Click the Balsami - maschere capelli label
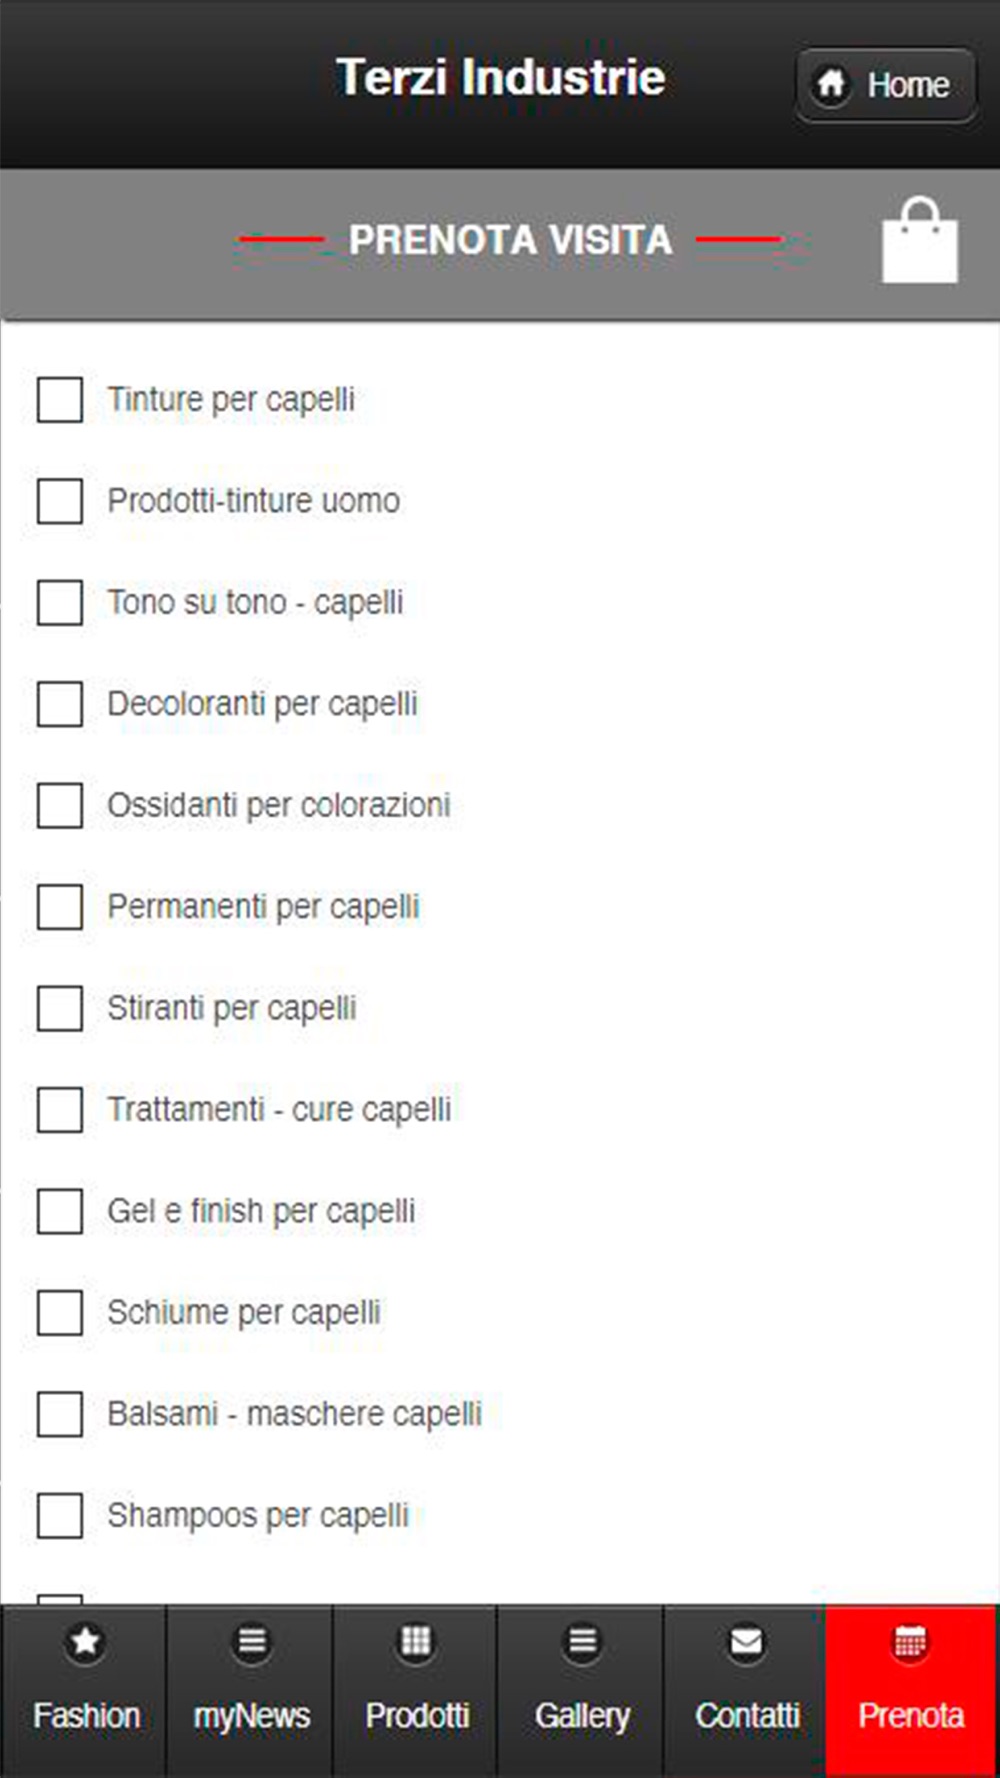This screenshot has height=1778, width=1000. pos(295,1414)
